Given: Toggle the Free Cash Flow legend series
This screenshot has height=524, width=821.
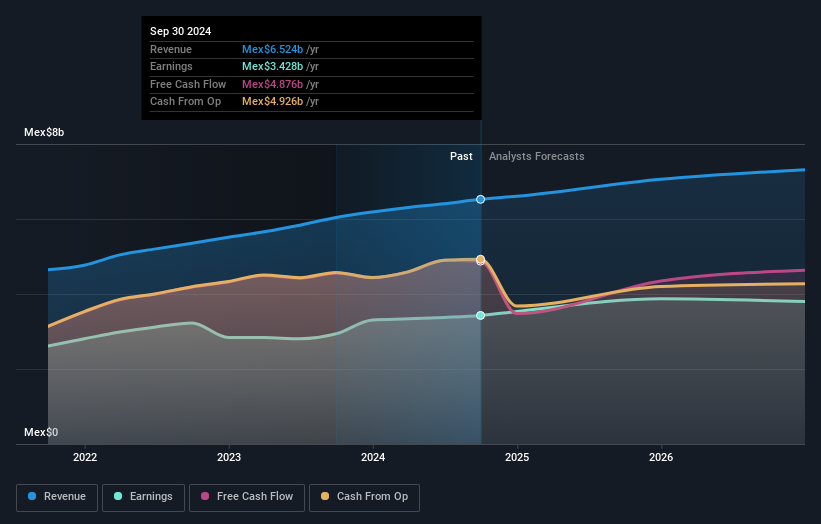Looking at the screenshot, I should click(247, 497).
